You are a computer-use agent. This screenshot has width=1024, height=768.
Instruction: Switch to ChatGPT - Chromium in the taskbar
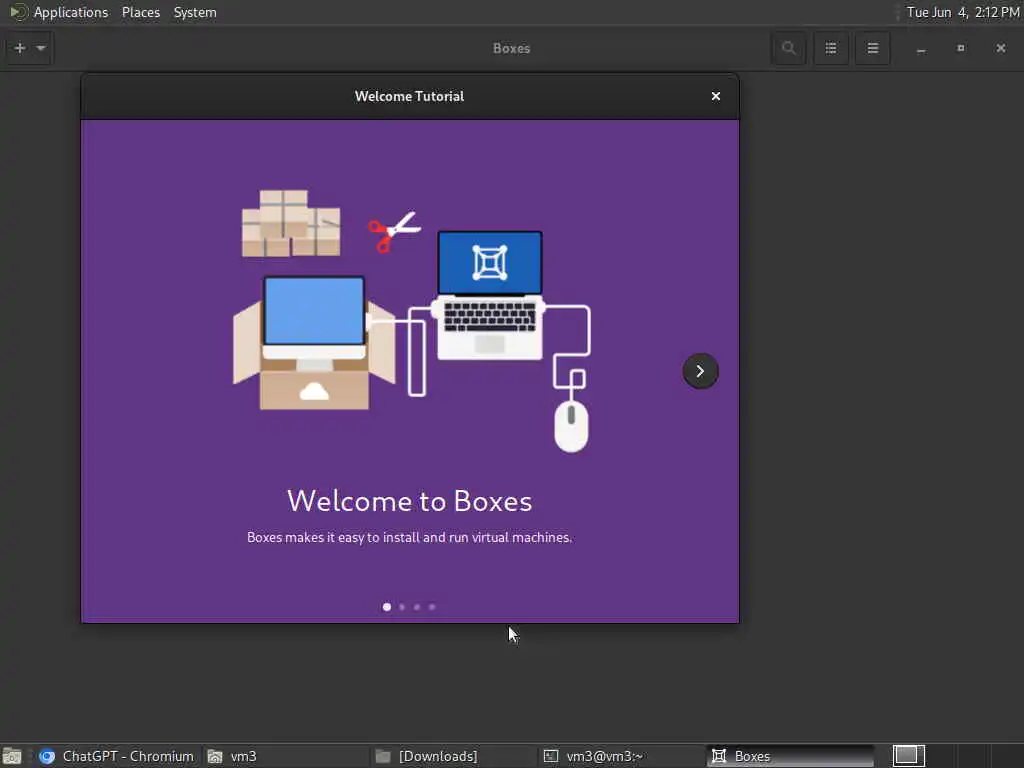coord(116,756)
